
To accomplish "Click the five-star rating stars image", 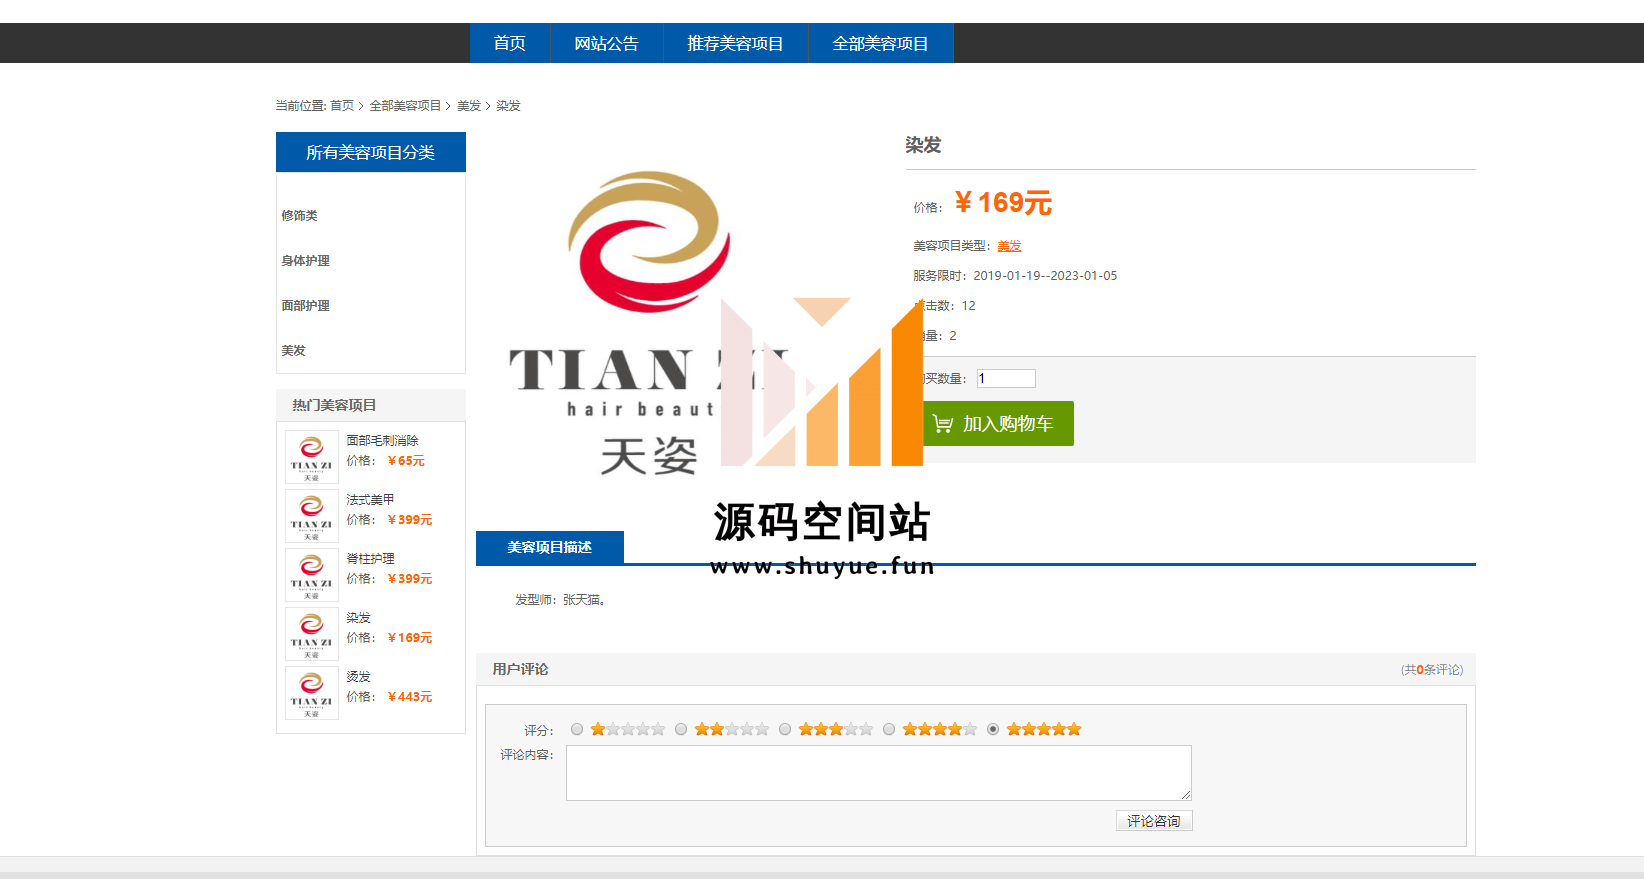I will coord(1044,729).
